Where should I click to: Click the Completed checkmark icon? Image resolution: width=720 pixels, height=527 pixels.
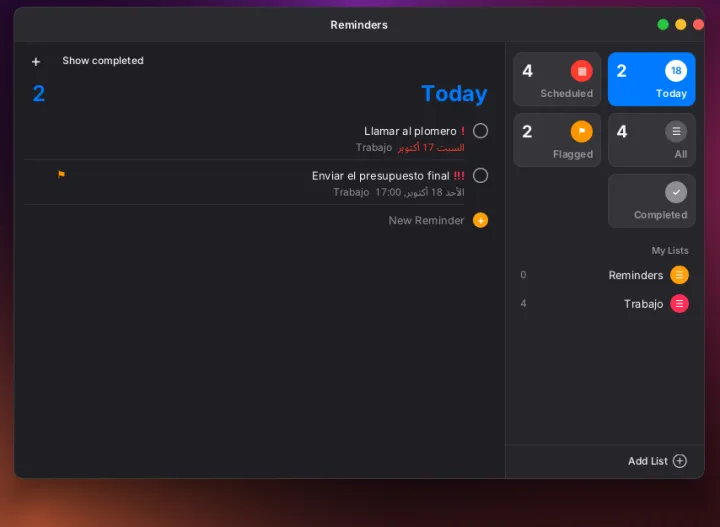[676, 192]
